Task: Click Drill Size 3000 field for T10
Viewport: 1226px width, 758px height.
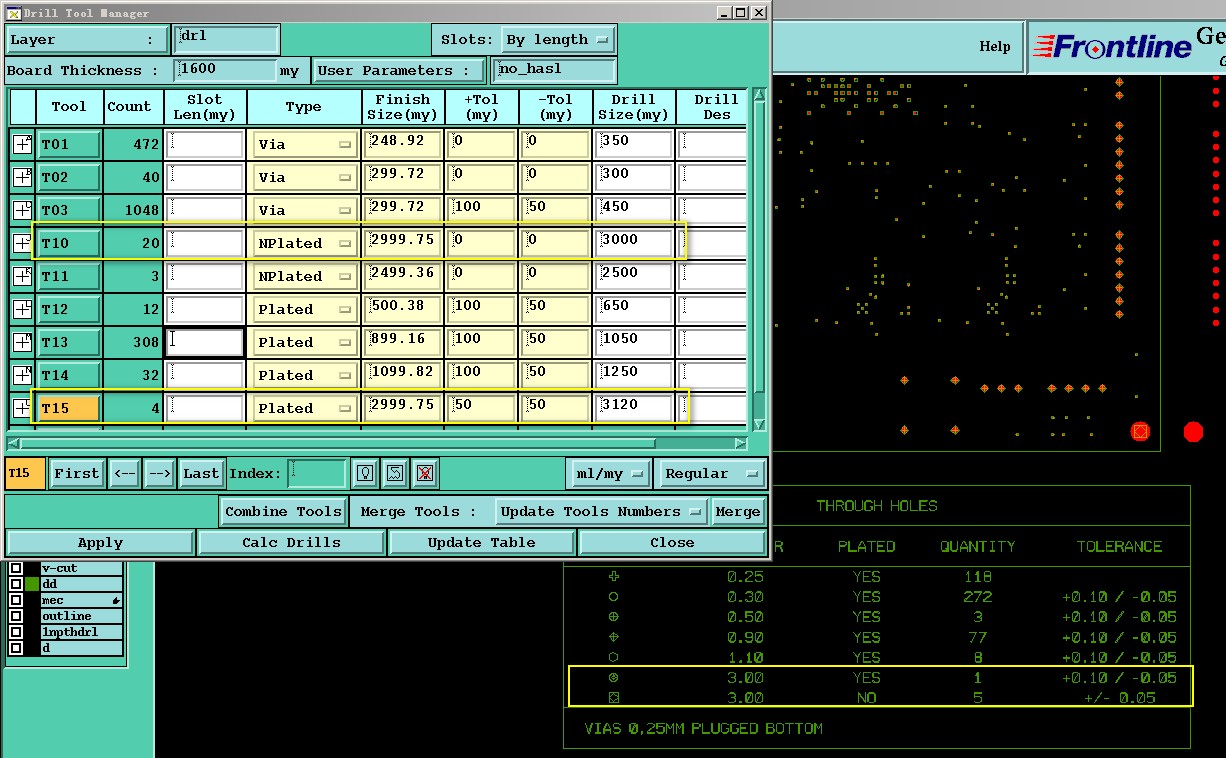Action: pos(635,243)
